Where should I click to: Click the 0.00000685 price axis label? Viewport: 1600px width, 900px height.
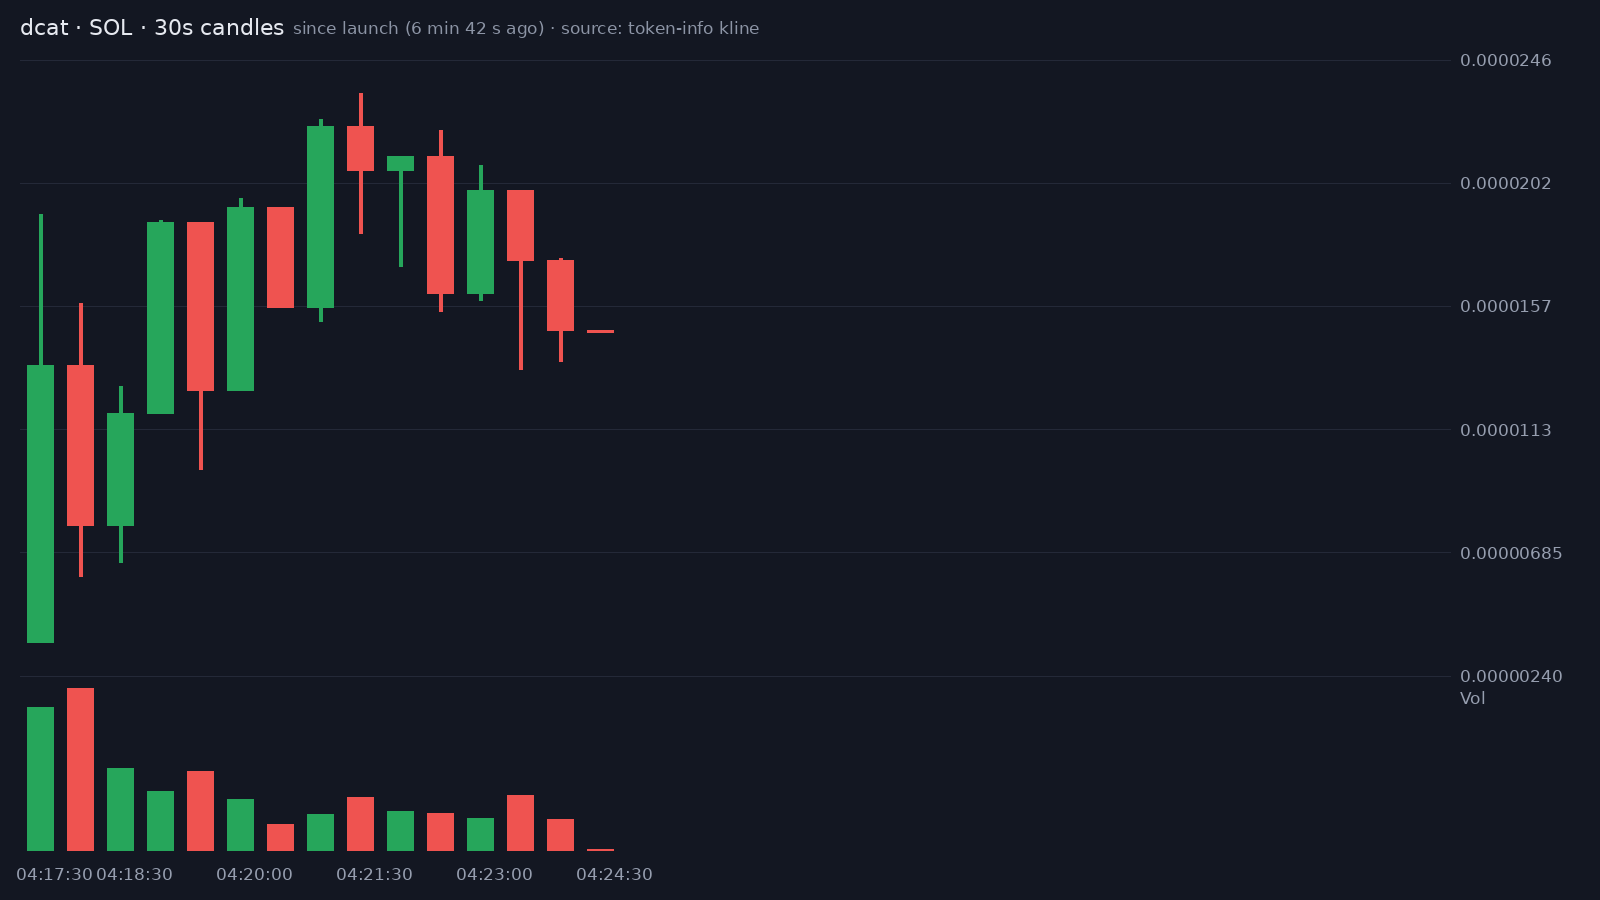tap(1511, 553)
